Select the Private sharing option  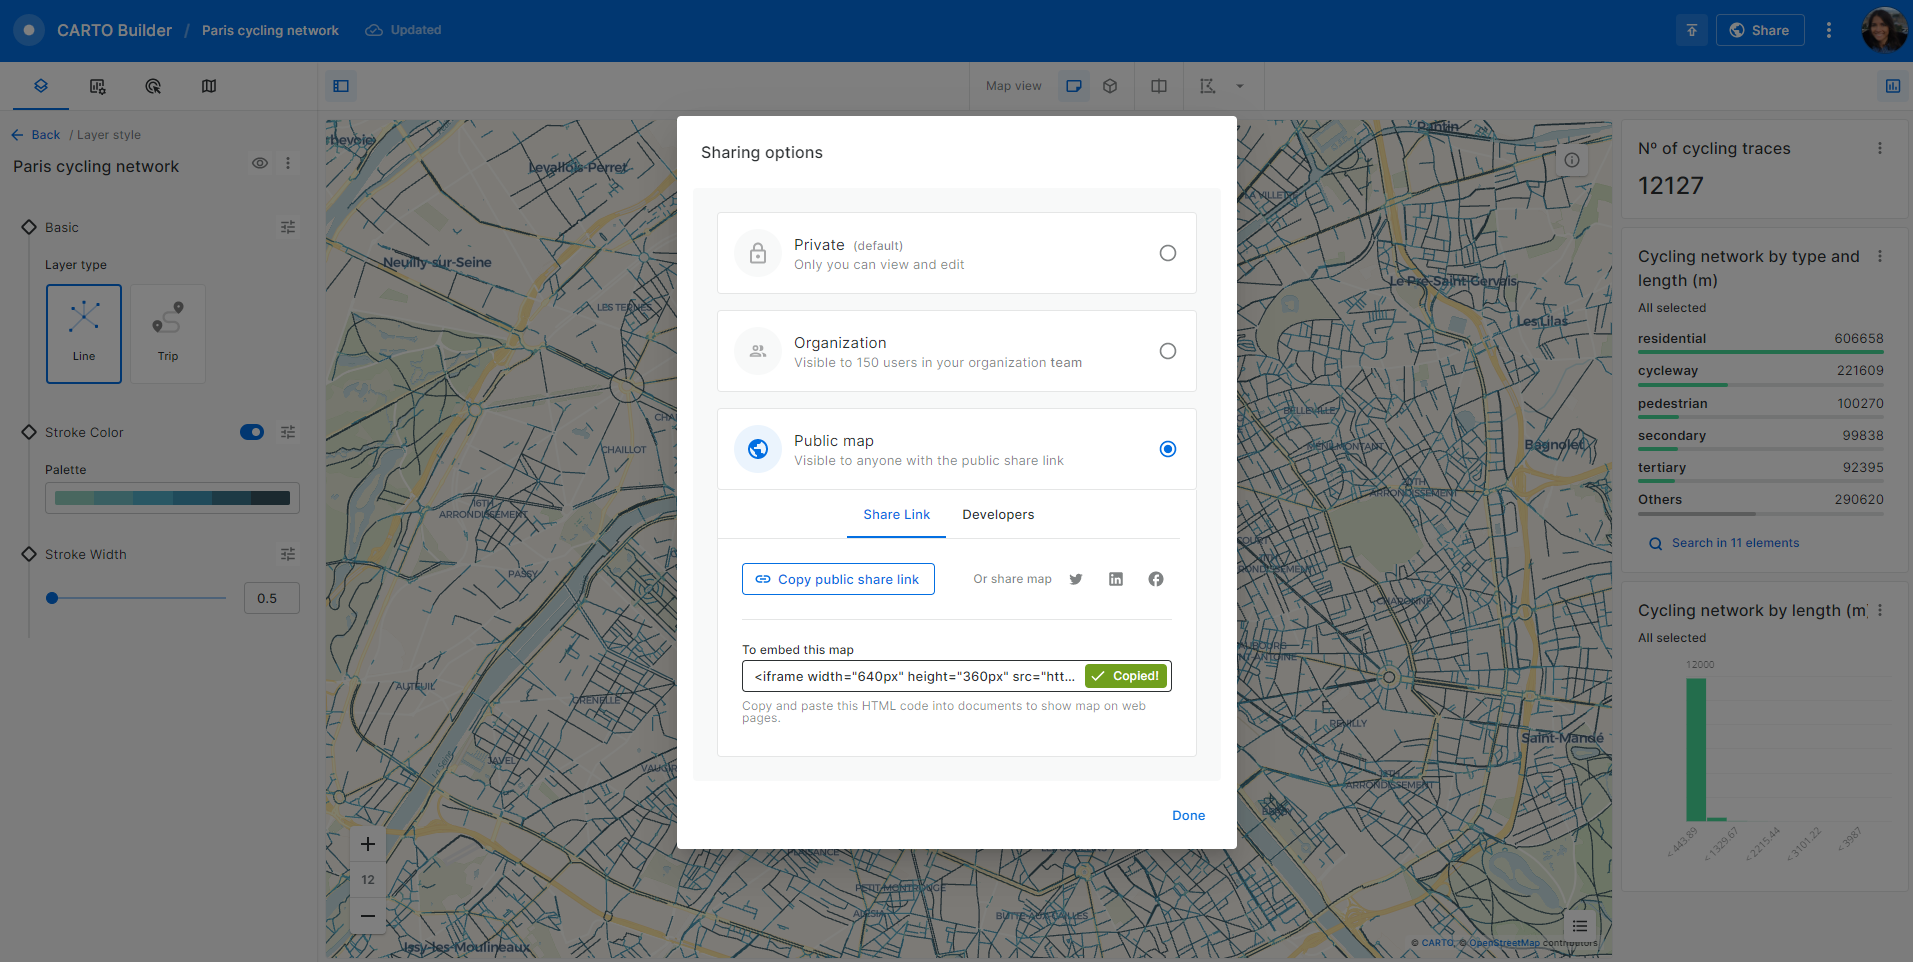1167,253
